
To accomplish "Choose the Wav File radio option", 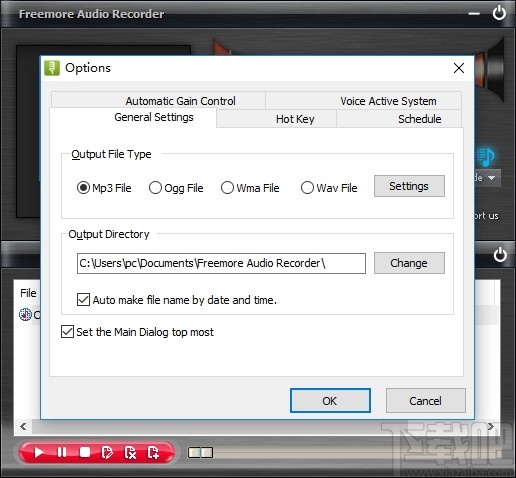I will point(307,188).
